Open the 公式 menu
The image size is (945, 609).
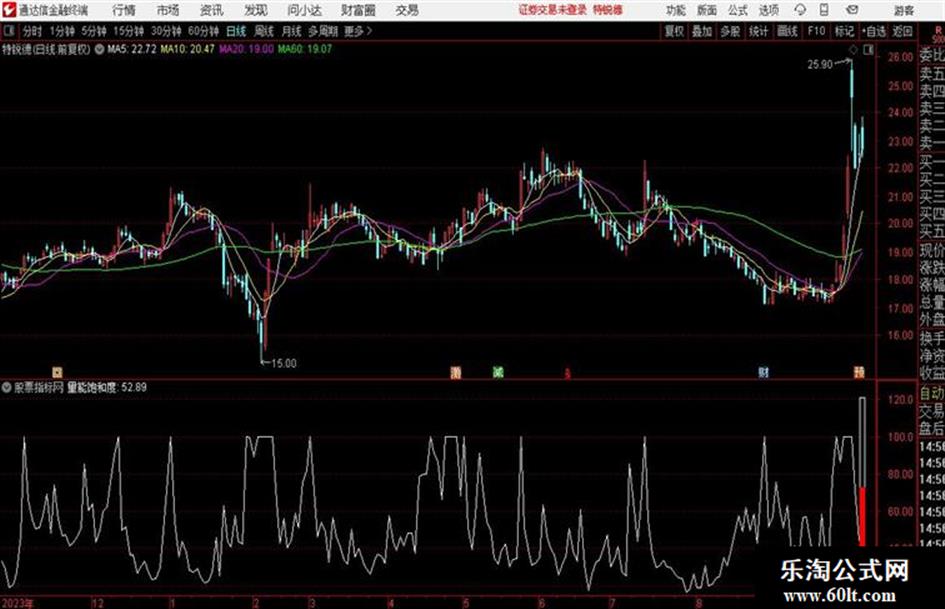coord(737,10)
